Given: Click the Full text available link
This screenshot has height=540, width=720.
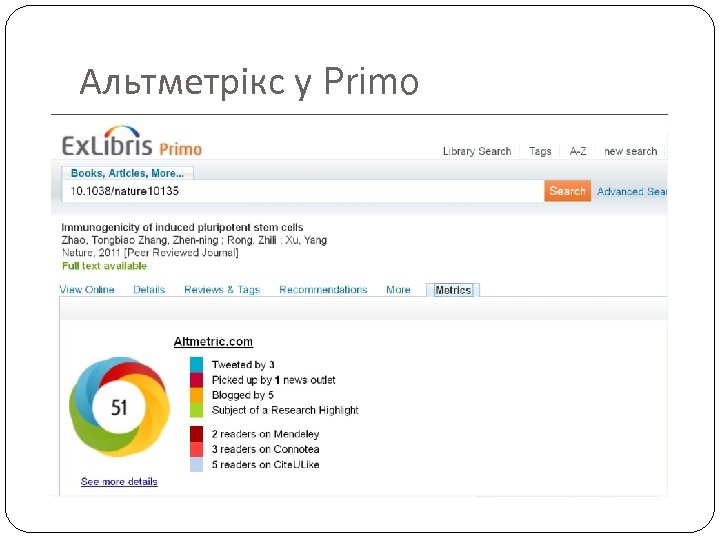Looking at the screenshot, I should click(x=104, y=266).
